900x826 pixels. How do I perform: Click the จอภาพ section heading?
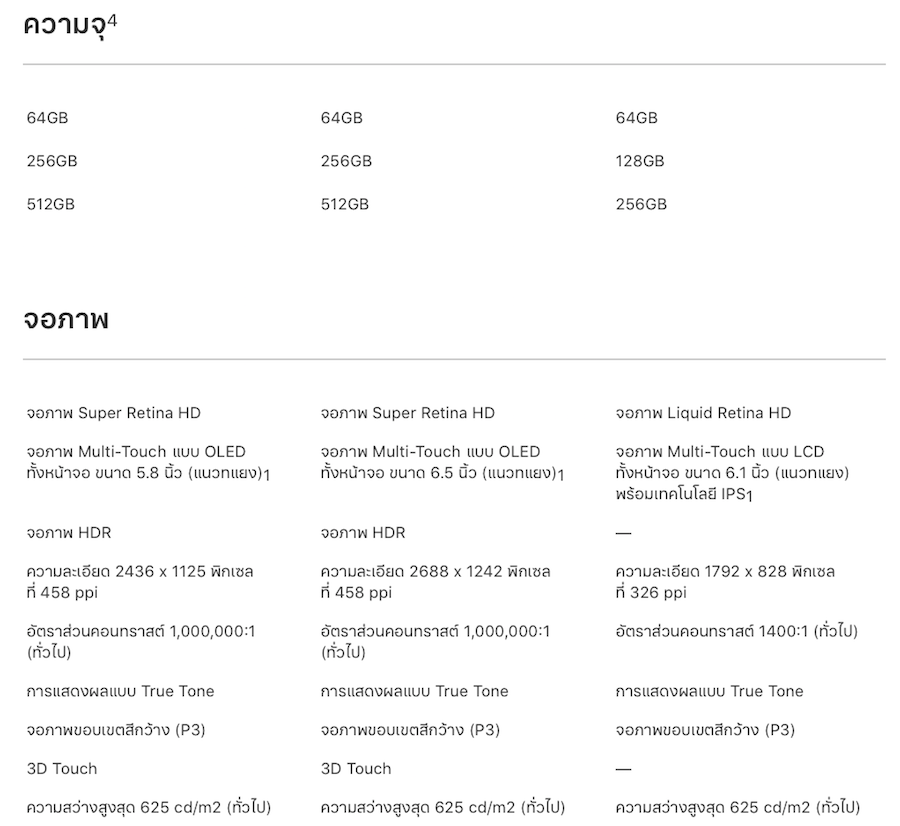[65, 320]
